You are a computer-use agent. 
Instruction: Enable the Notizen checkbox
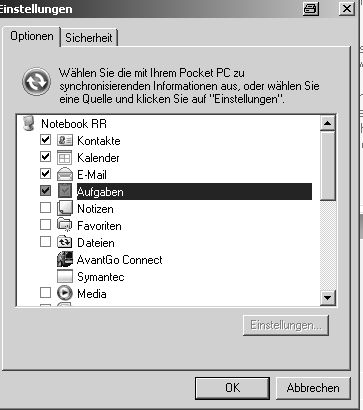click(x=45, y=208)
